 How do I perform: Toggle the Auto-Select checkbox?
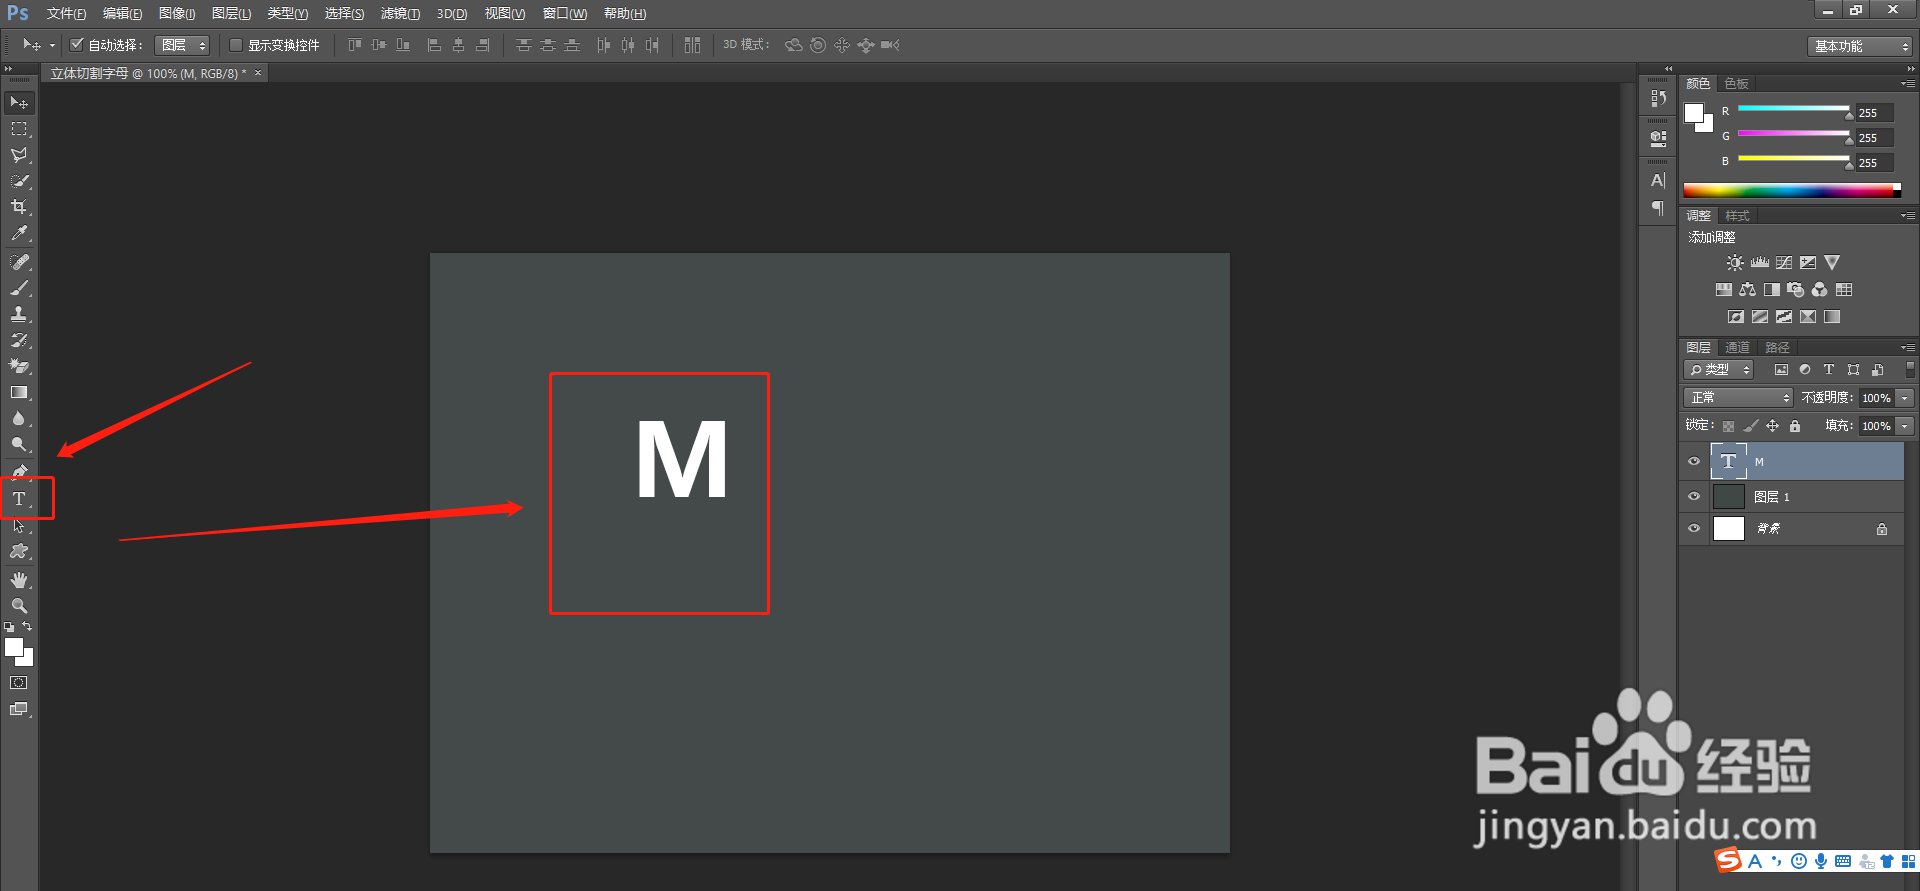76,44
